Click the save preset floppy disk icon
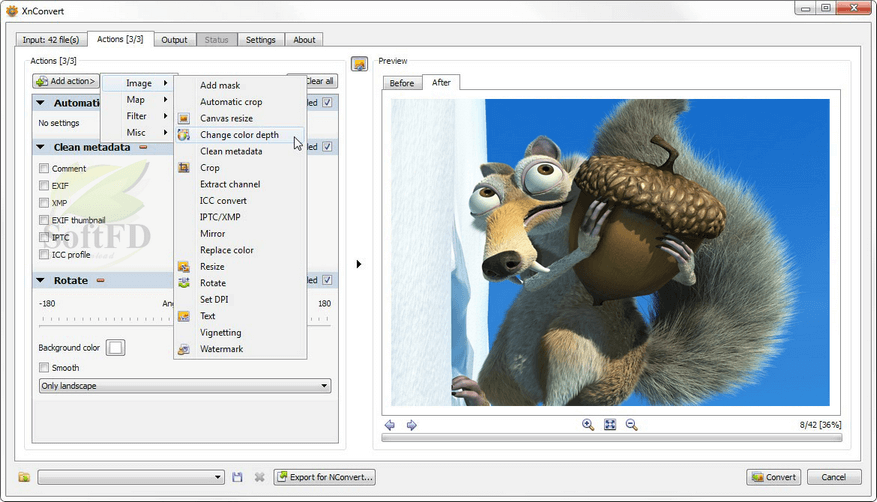The image size is (877, 502). pos(237,478)
